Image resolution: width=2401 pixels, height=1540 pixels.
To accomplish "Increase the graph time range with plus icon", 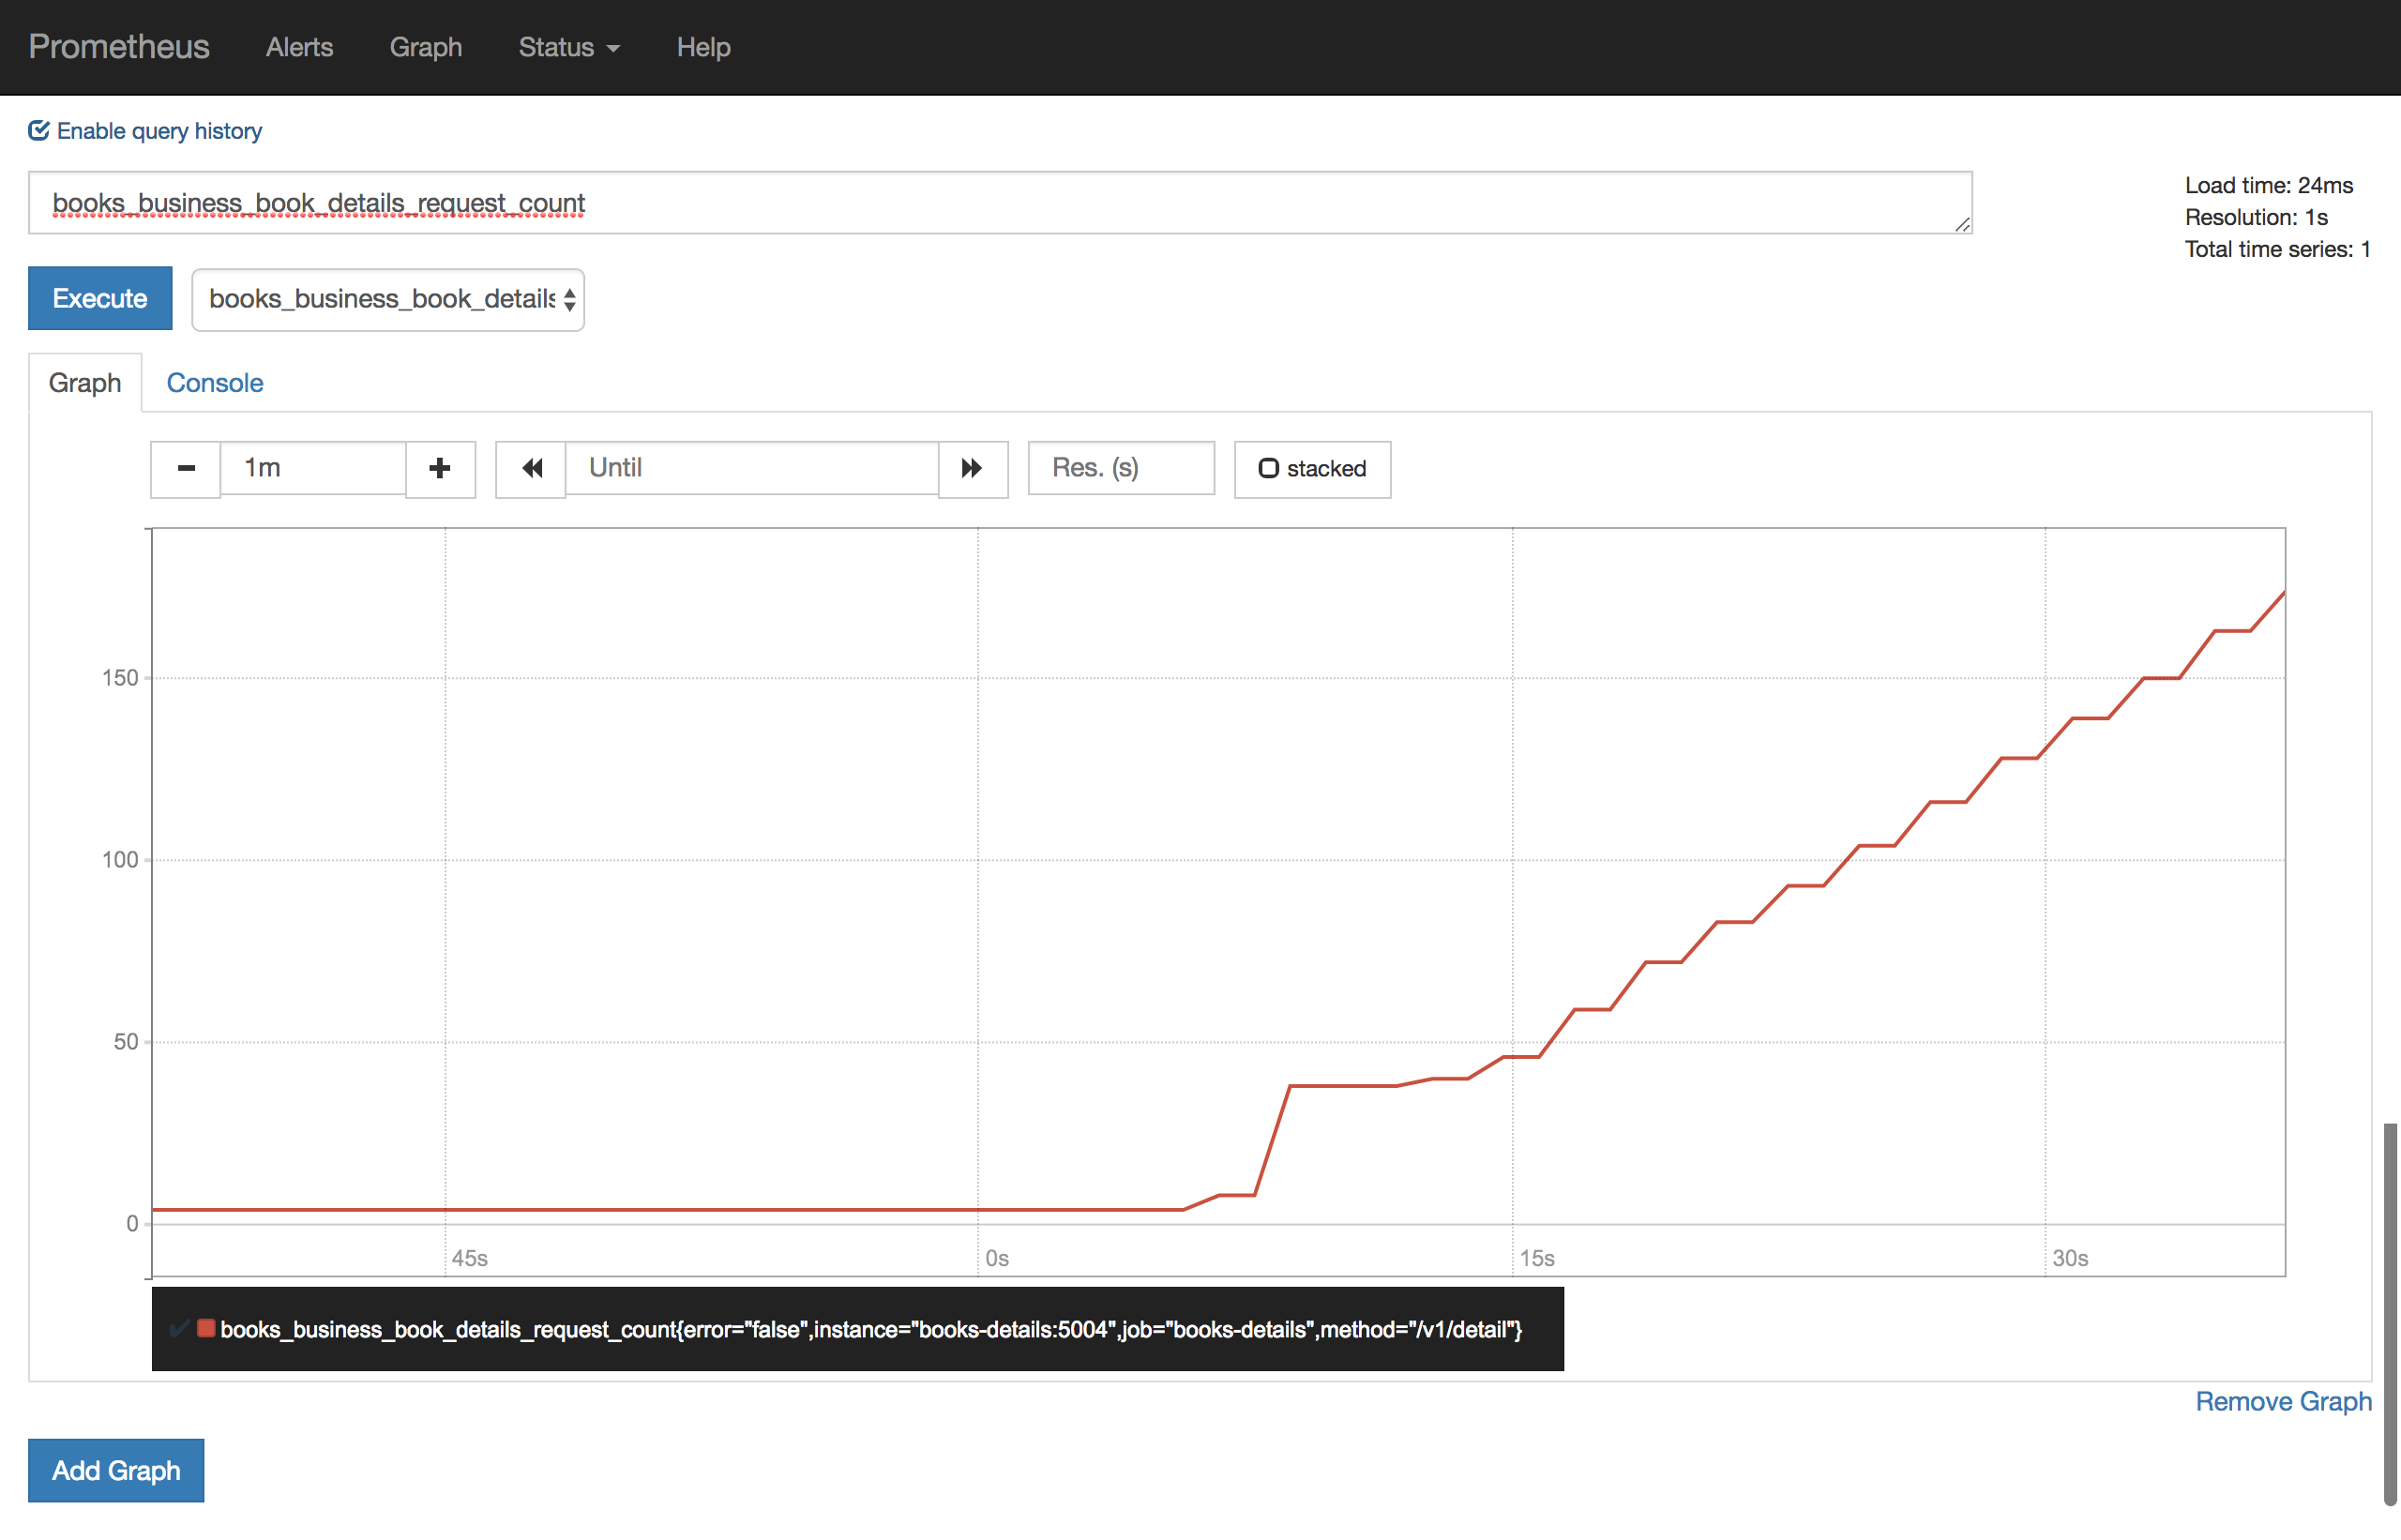I will [x=440, y=468].
